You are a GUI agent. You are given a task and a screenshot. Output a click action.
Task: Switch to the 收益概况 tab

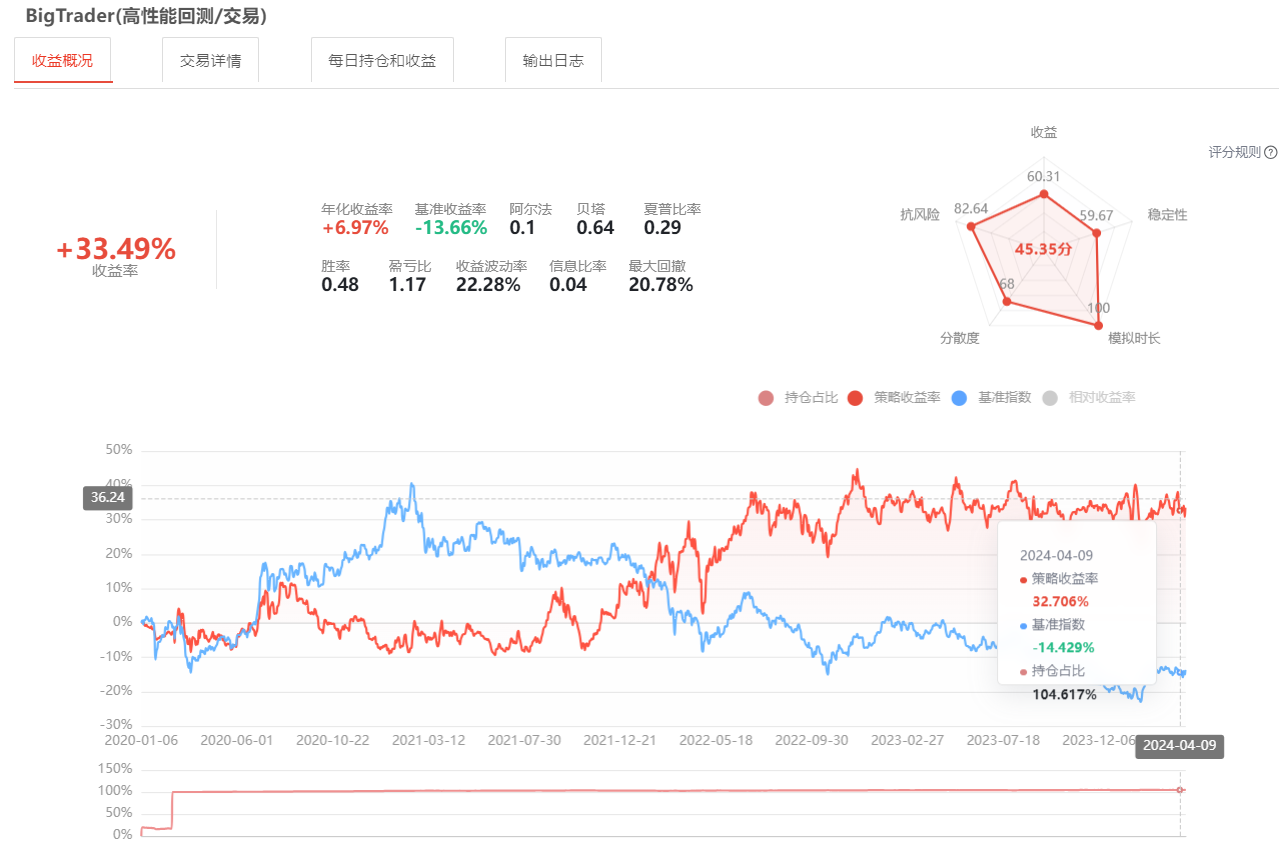(x=63, y=61)
